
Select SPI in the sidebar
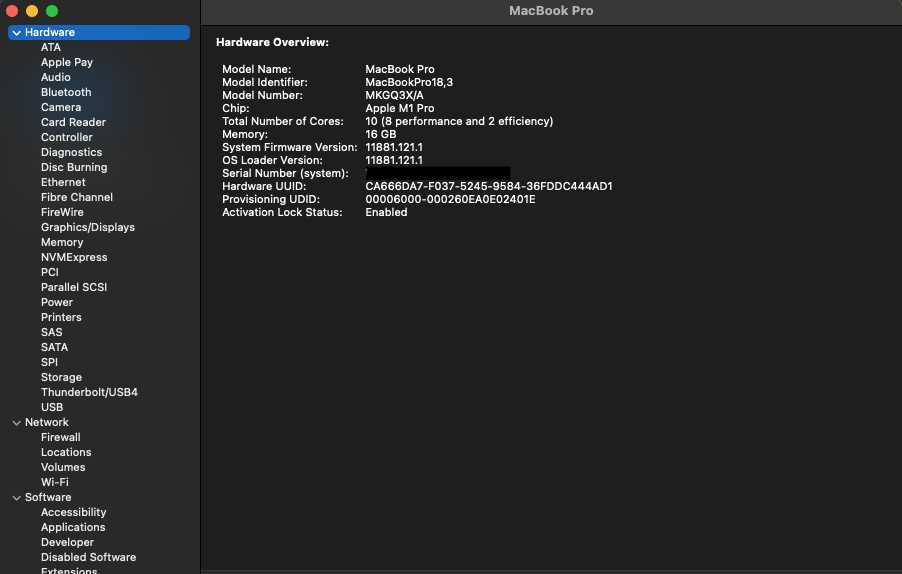pyautogui.click(x=49, y=362)
